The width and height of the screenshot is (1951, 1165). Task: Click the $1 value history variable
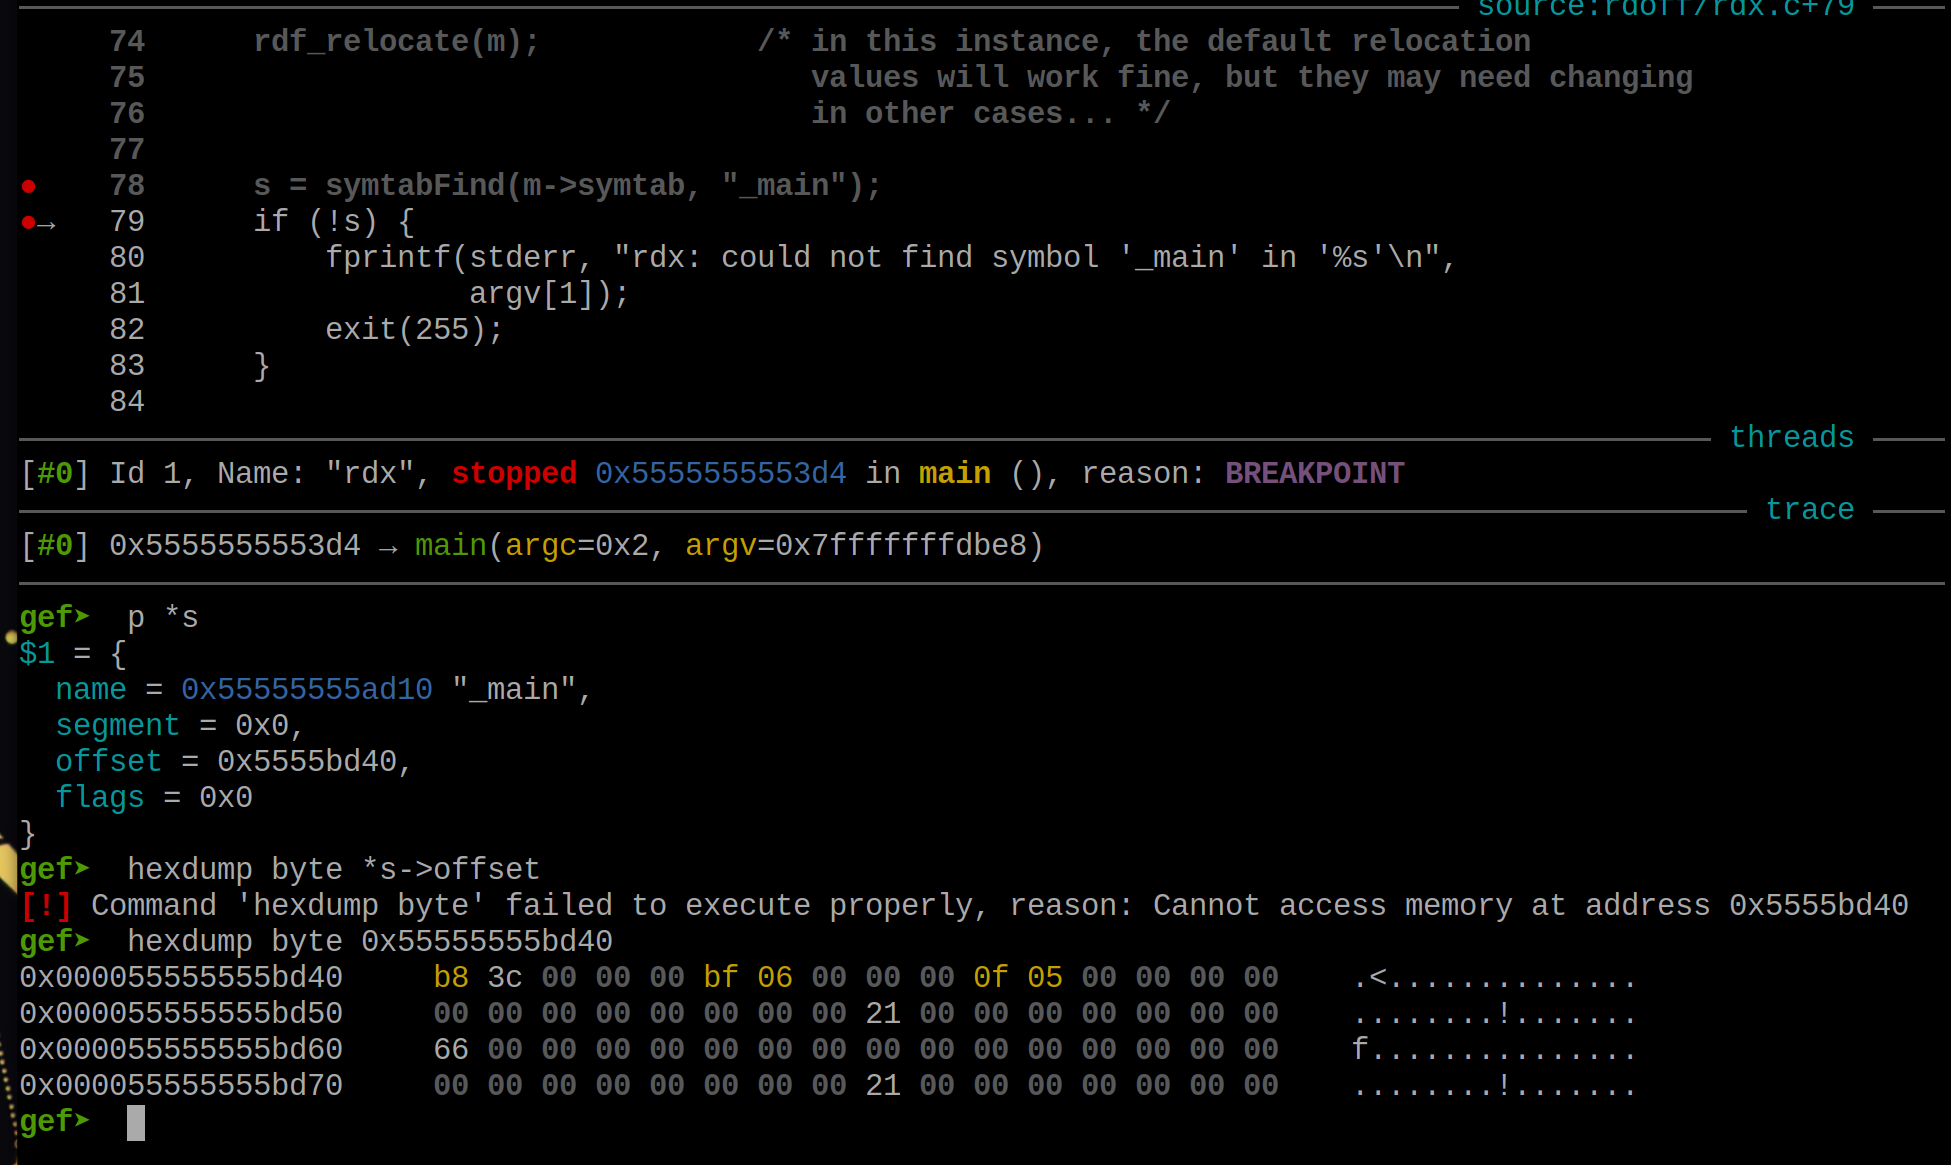37,654
